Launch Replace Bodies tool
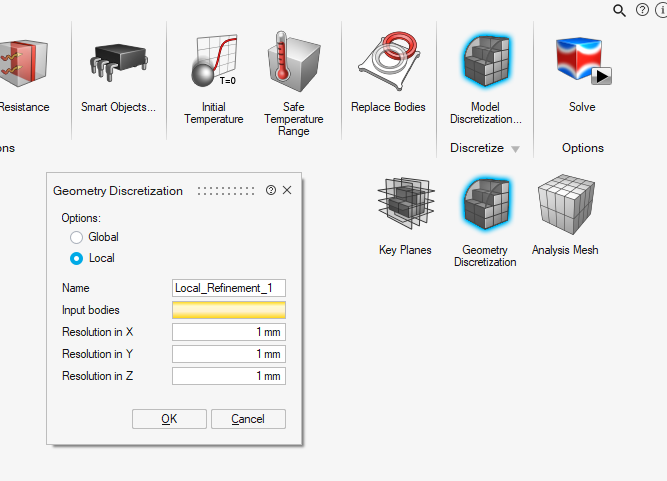Image resolution: width=667 pixels, height=481 pixels. click(x=388, y=72)
